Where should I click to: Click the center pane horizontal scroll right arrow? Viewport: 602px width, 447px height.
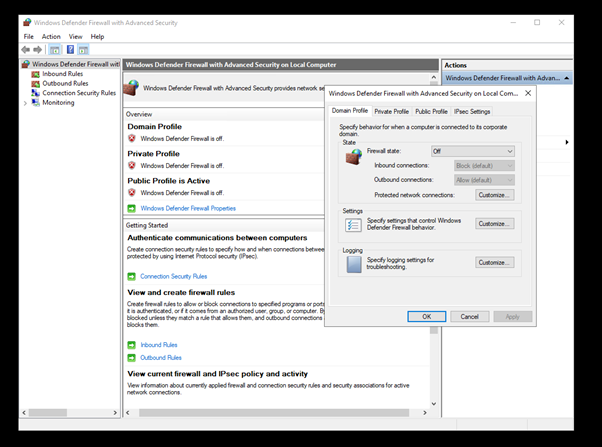pyautogui.click(x=425, y=413)
